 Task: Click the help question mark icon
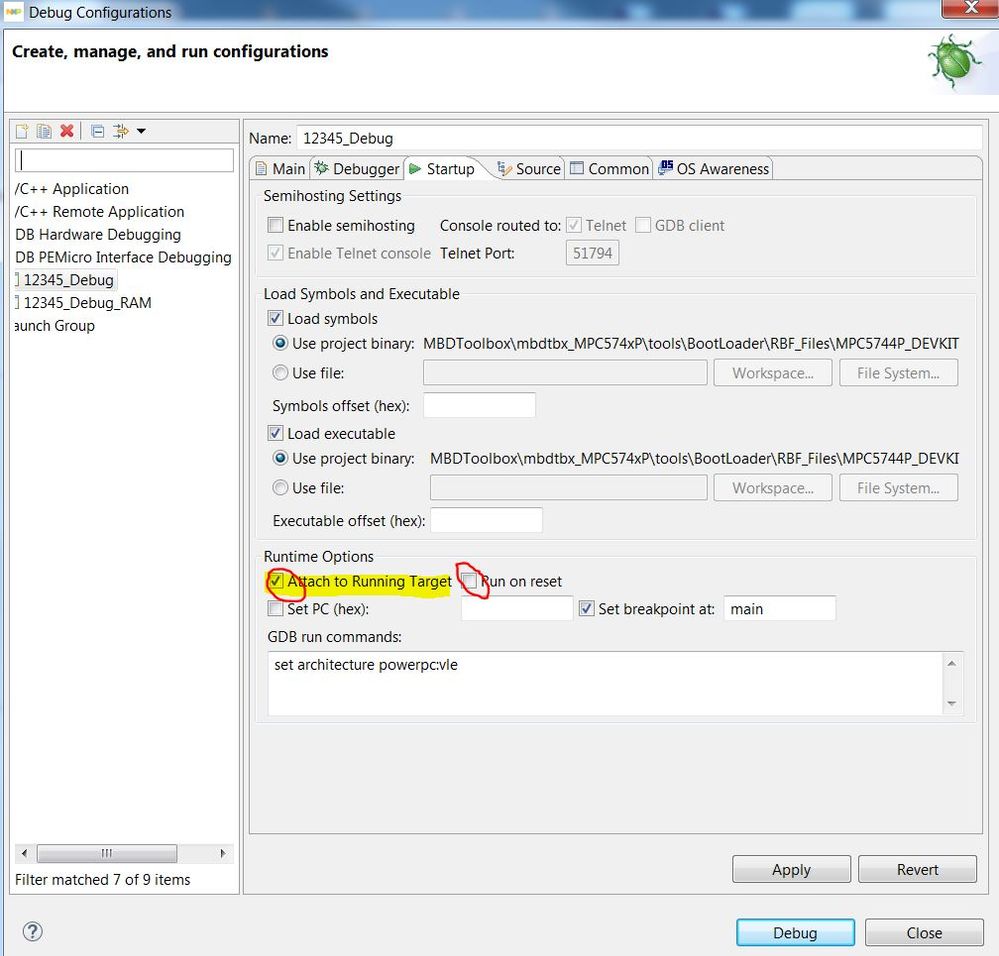coord(32,932)
